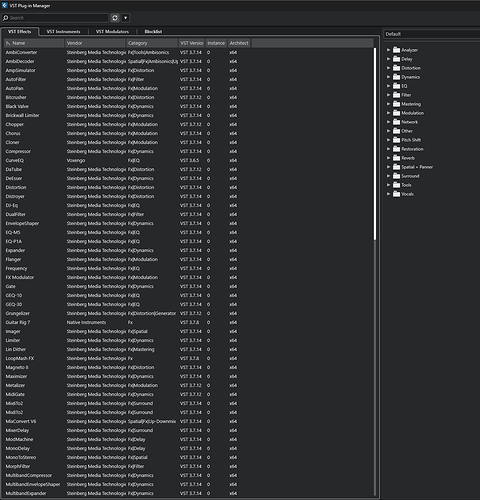Expand the Filter folder
The image size is (480, 500).
(388, 95)
